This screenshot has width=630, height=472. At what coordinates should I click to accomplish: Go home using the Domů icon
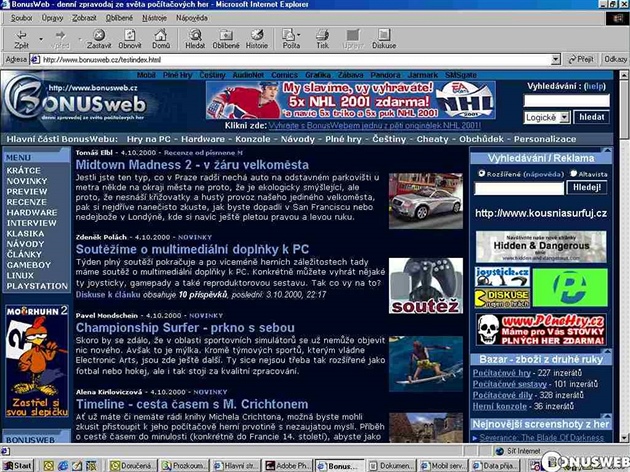point(161,39)
